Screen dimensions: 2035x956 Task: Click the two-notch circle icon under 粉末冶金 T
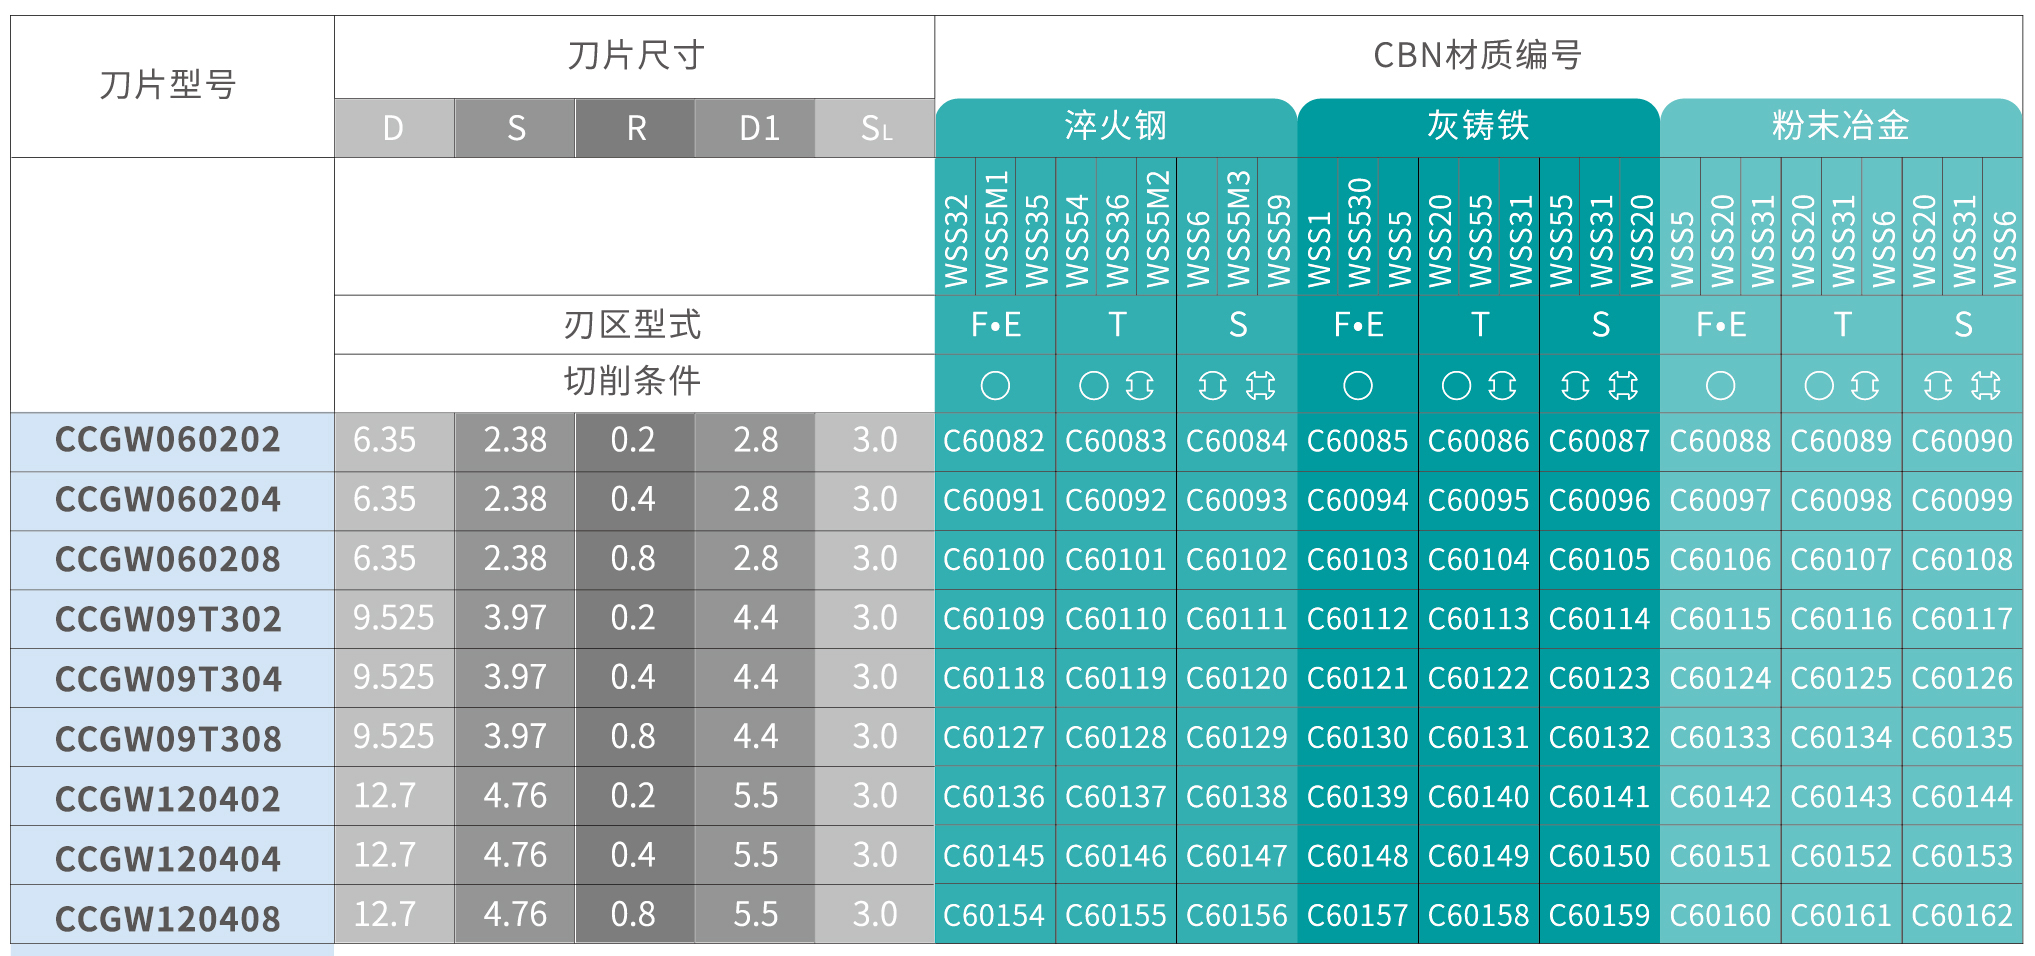(1865, 385)
